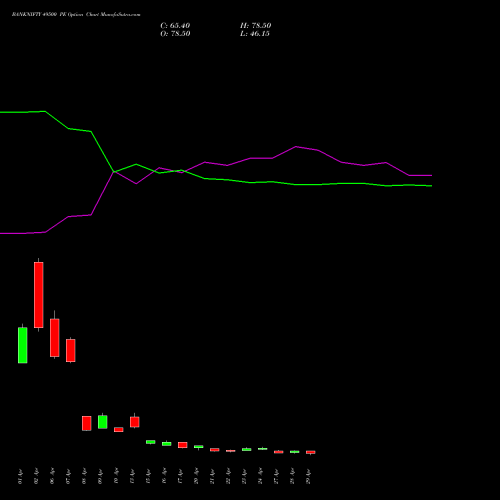
Task: Click the green candlestick for 09 Apr
Action: click(x=103, y=422)
